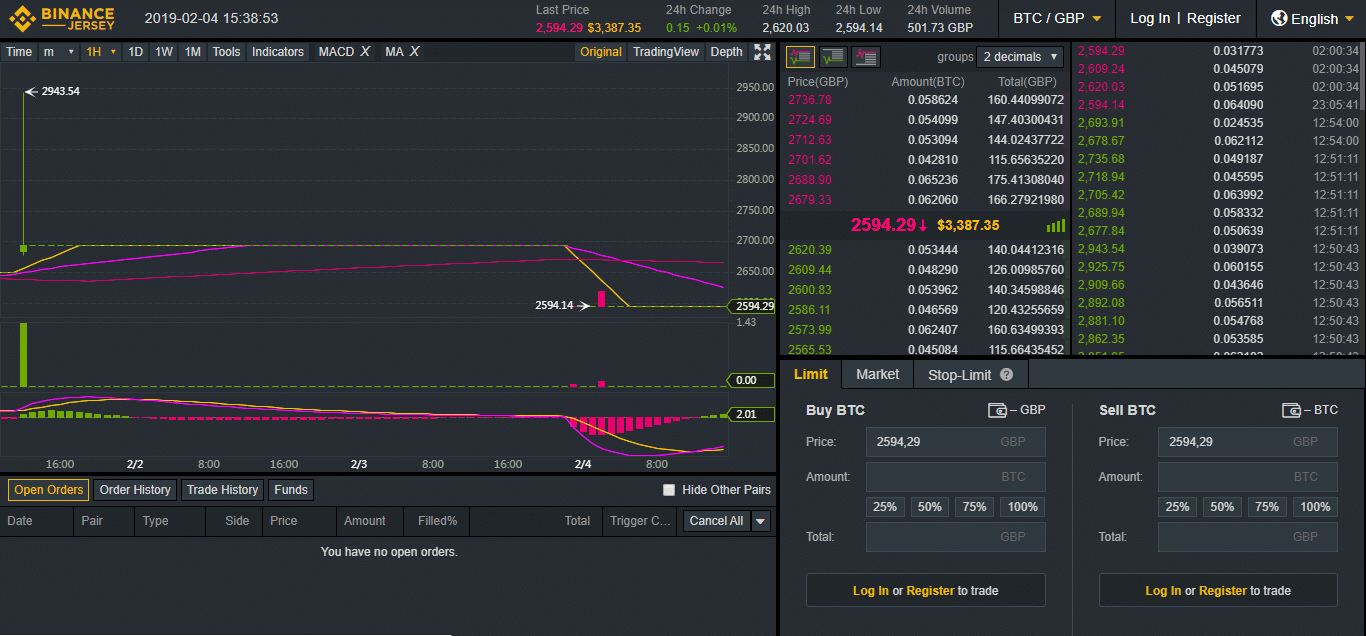Open the chart Tools menu
The height and width of the screenshot is (636, 1366).
[x=226, y=52]
